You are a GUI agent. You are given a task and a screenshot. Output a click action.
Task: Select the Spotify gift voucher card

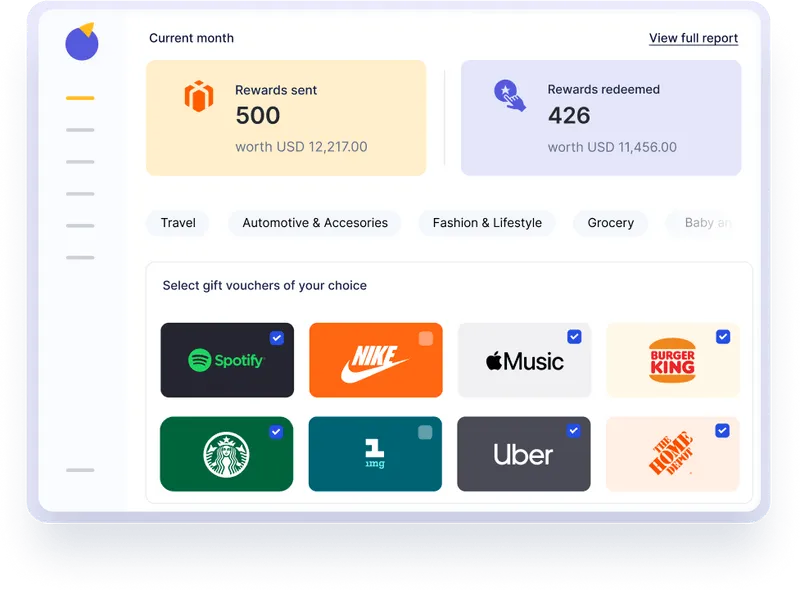[227, 360]
